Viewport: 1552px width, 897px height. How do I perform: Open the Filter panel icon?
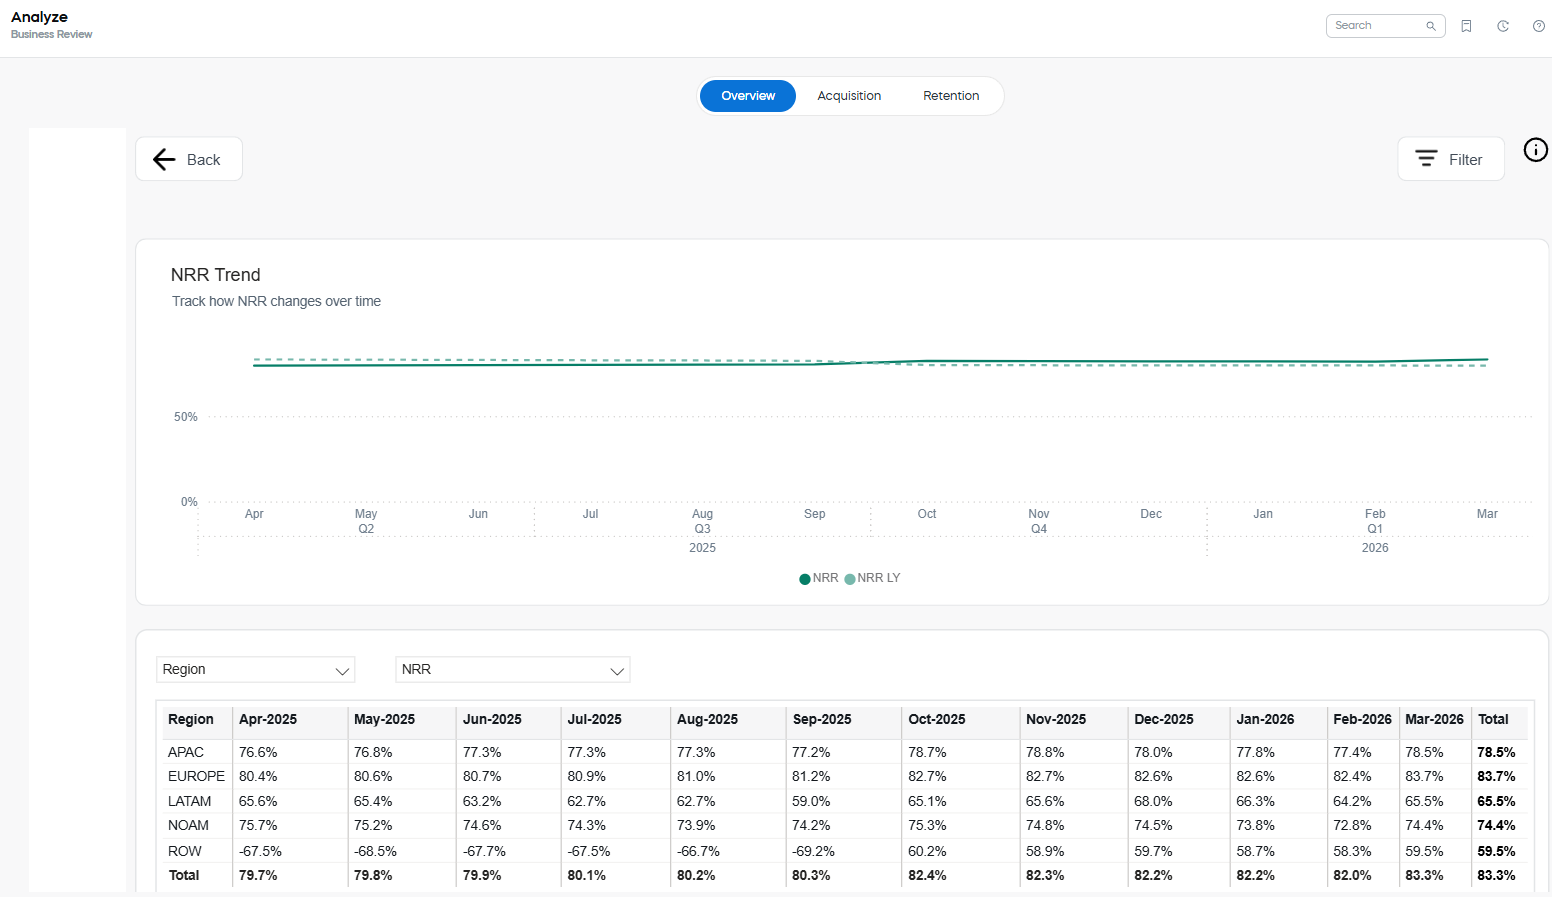tap(1427, 158)
